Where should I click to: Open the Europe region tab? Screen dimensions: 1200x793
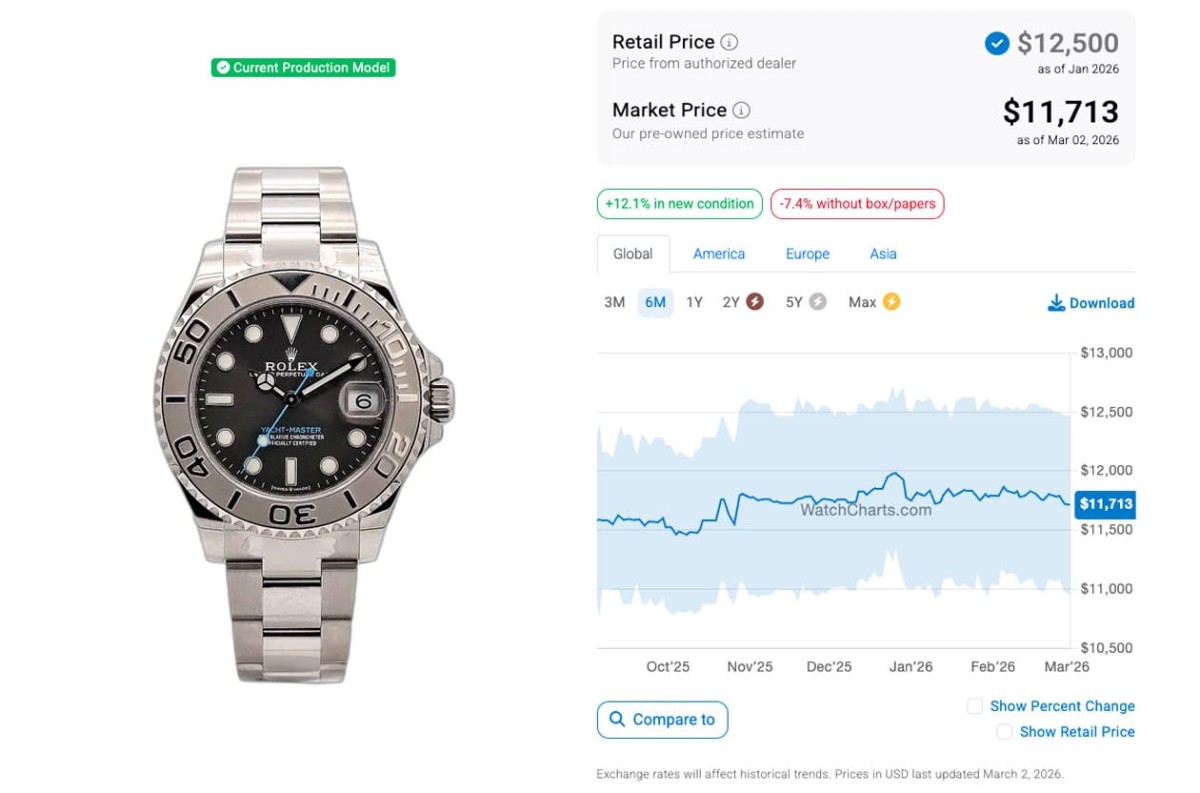(807, 254)
